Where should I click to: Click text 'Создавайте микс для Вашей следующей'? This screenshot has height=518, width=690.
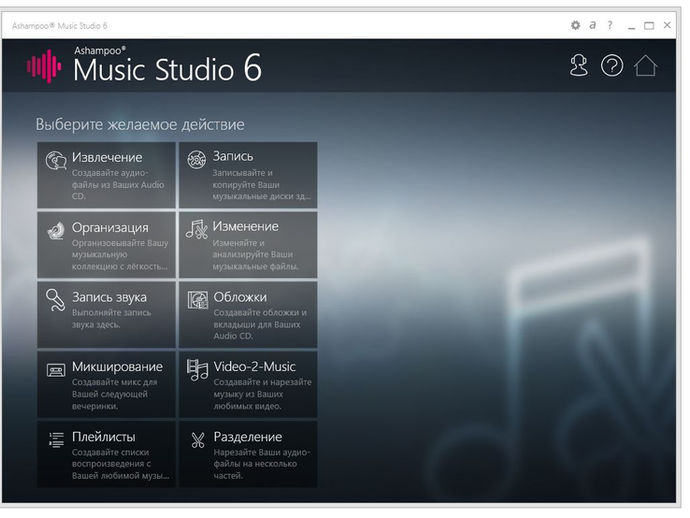tap(114, 388)
